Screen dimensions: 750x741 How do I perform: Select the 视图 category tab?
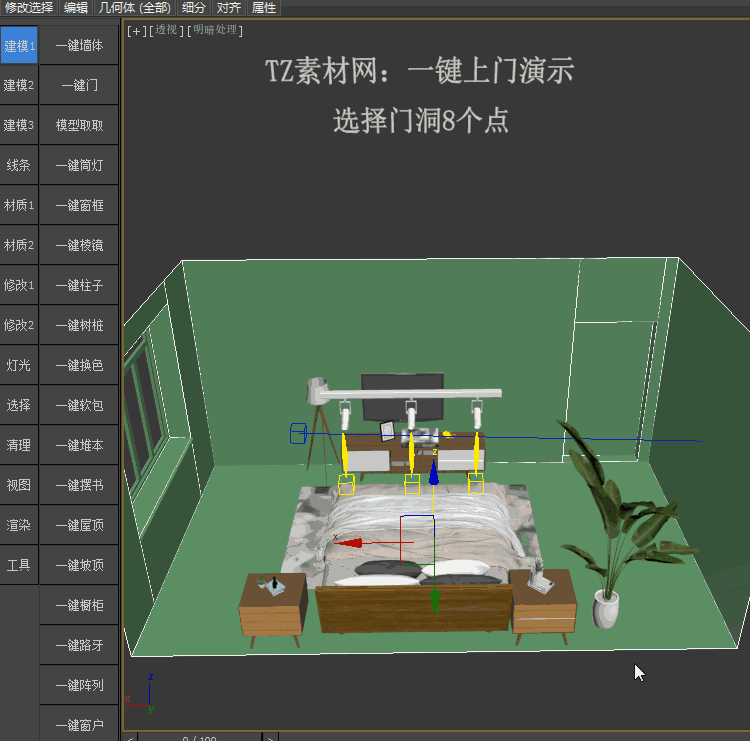coord(19,485)
